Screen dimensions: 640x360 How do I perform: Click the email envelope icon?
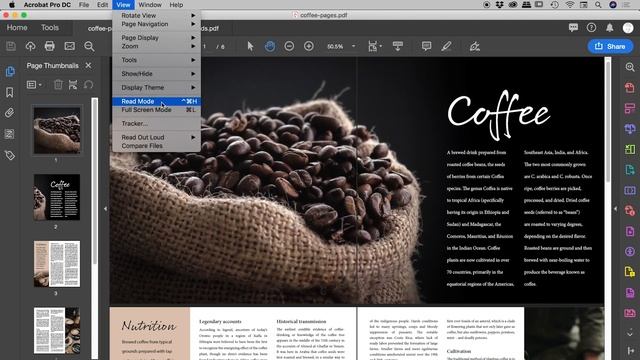69,46
